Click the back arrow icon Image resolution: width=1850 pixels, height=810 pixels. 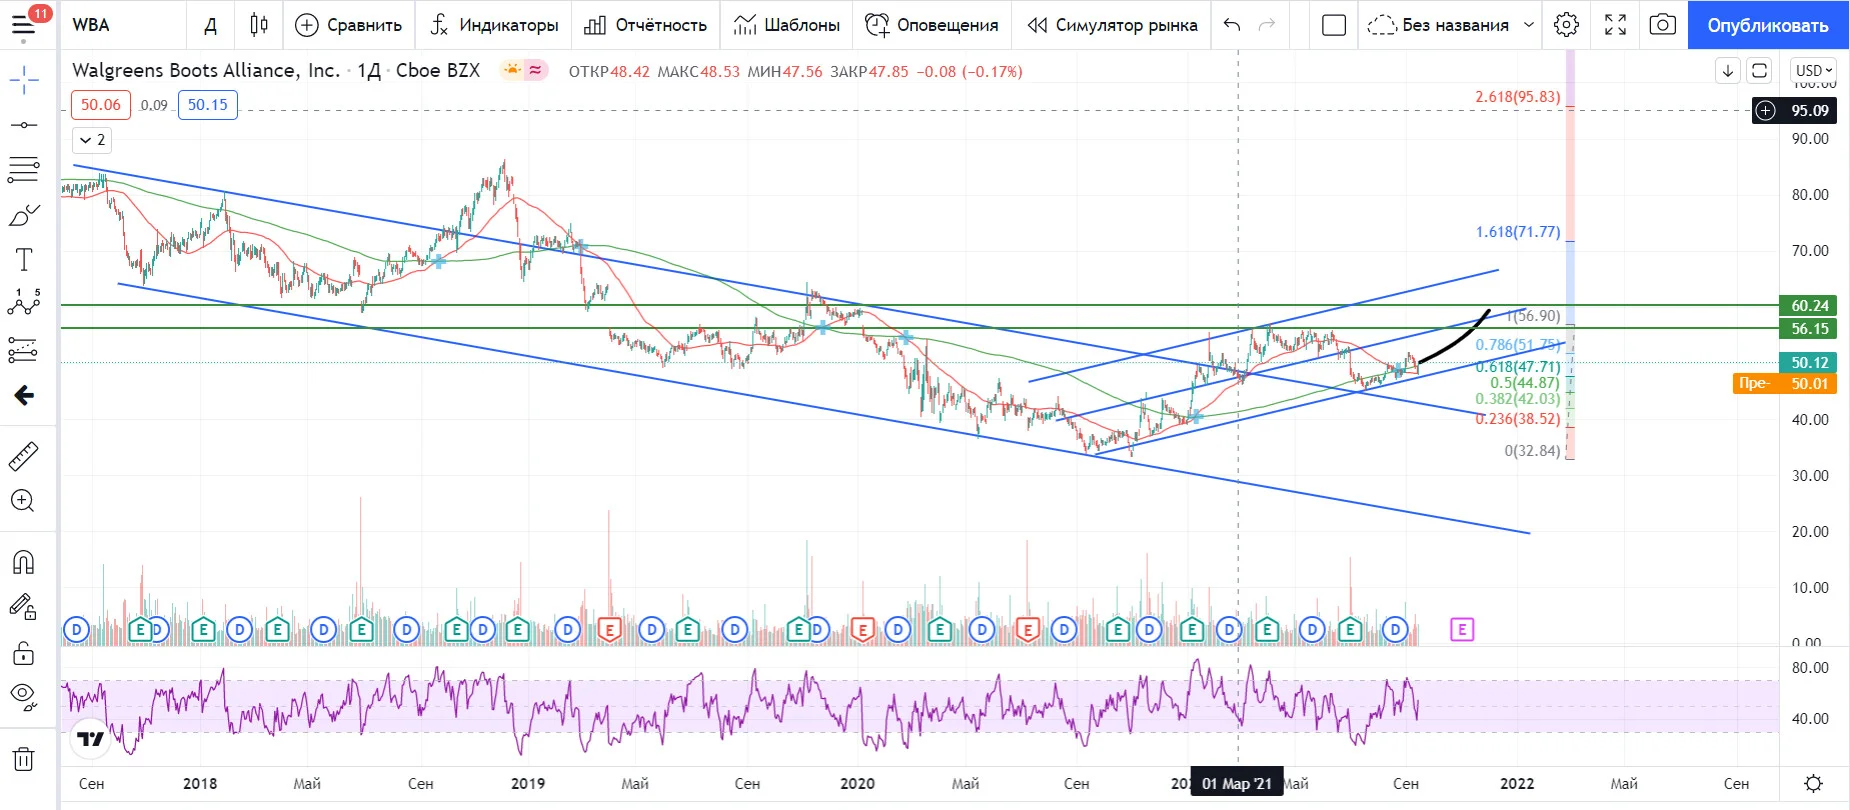[24, 396]
